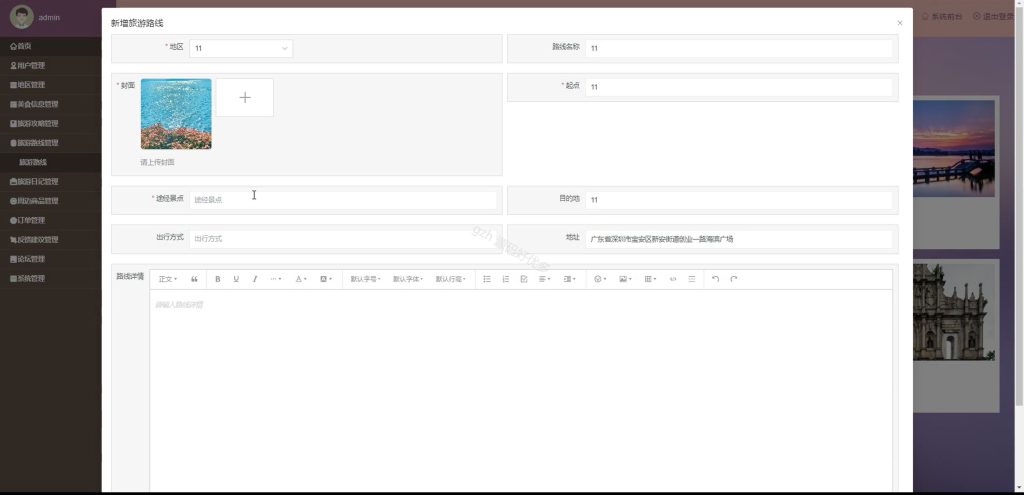The image size is (1024, 495).
Task: Open the 正文 heading style dropdown
Action: [x=168, y=279]
